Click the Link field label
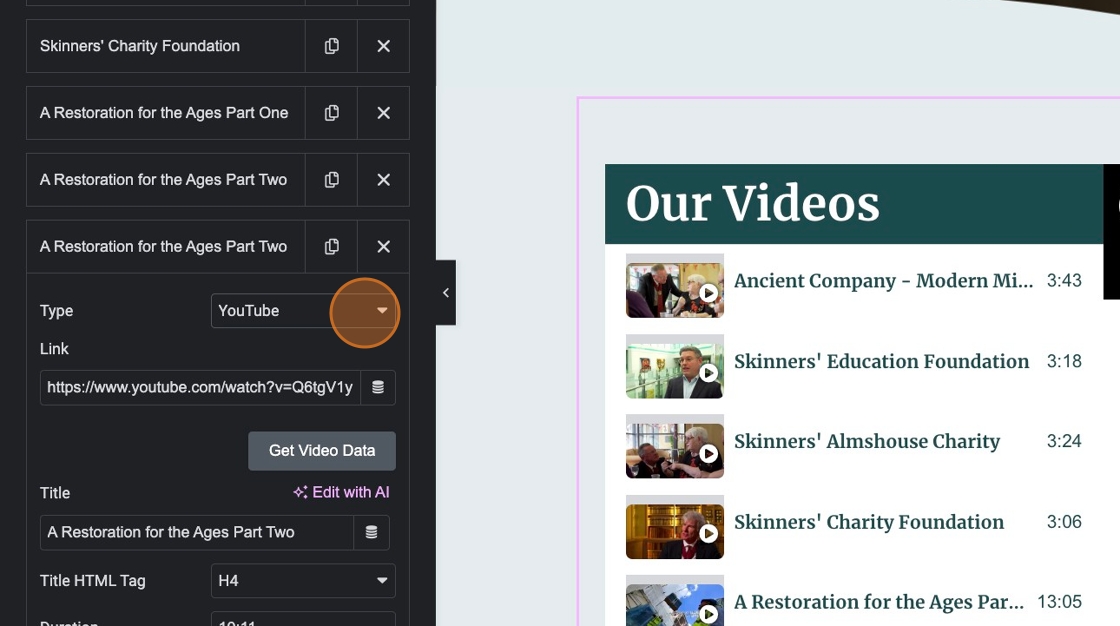The height and width of the screenshot is (626, 1120). click(x=54, y=349)
